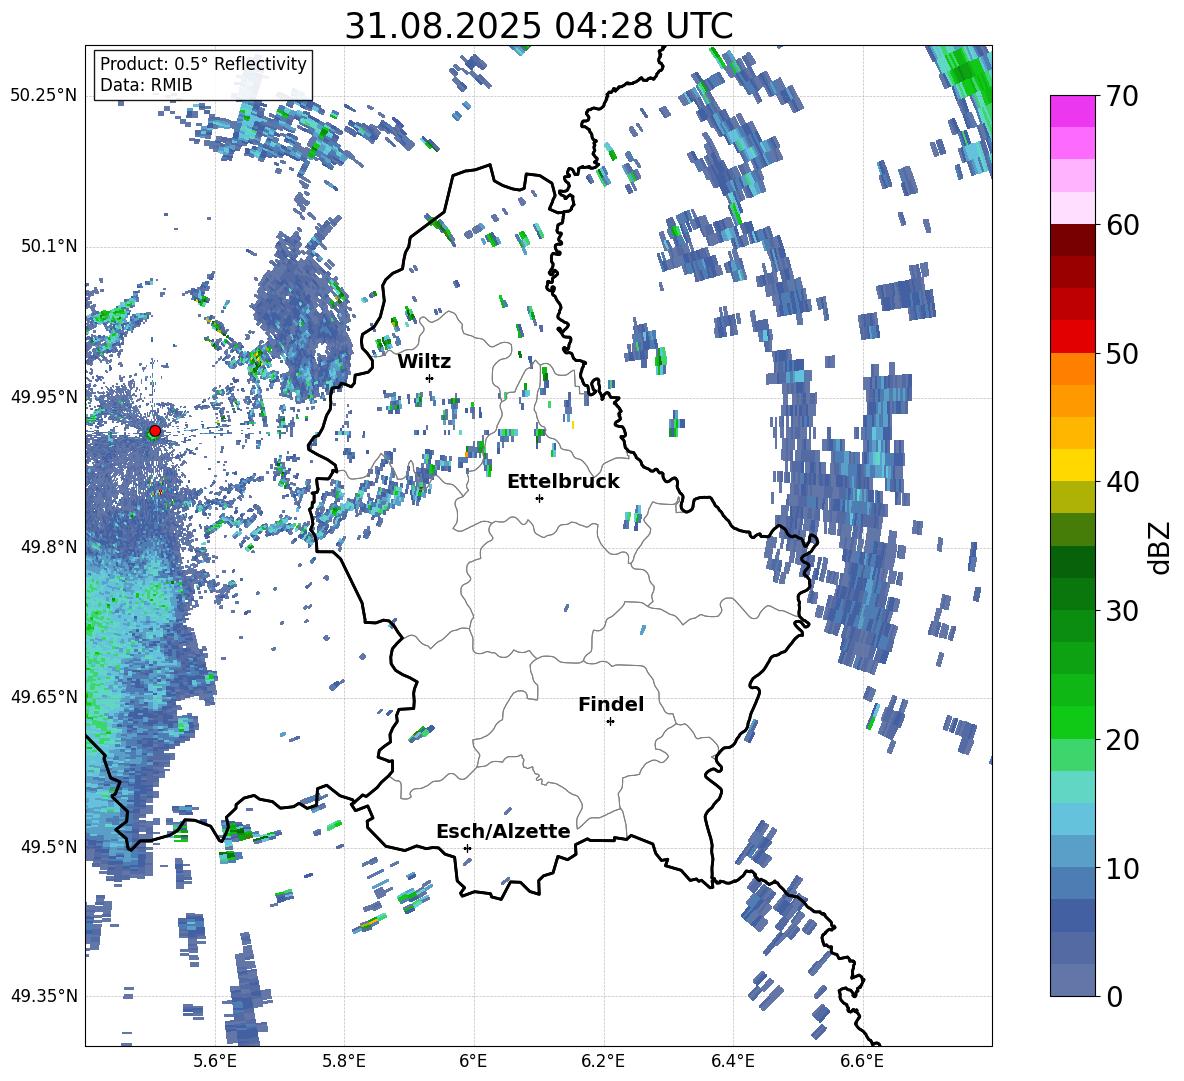The width and height of the screenshot is (1184, 1081).
Task: Click the 31.08.2025 04:28 UTC title
Action: pos(538,26)
